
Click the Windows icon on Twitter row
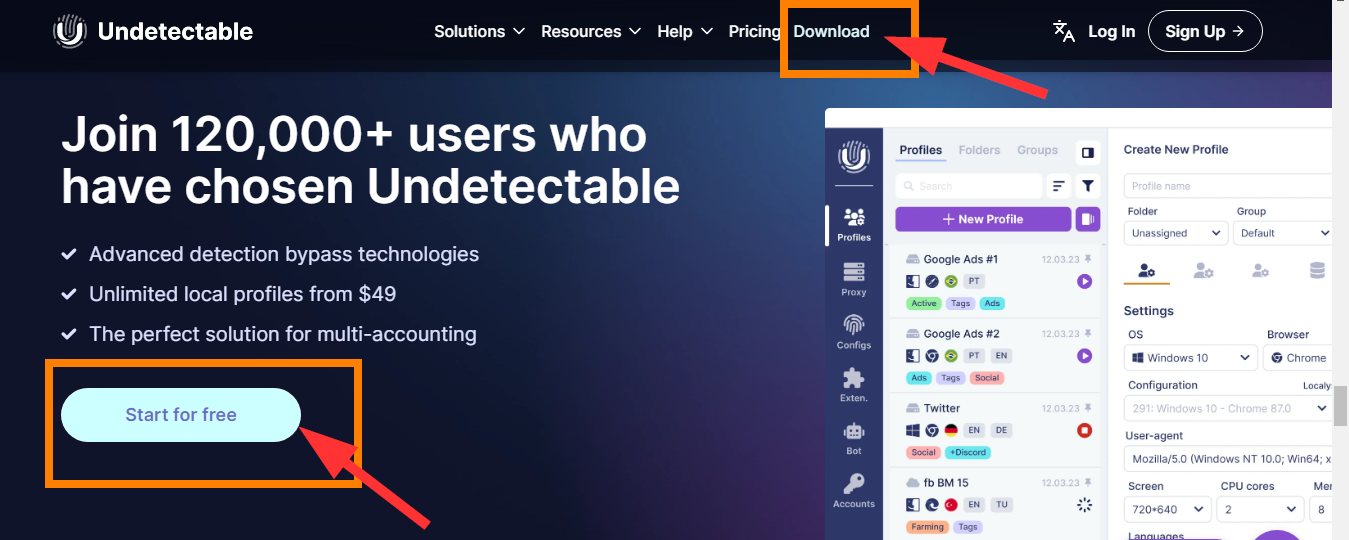tap(913, 430)
